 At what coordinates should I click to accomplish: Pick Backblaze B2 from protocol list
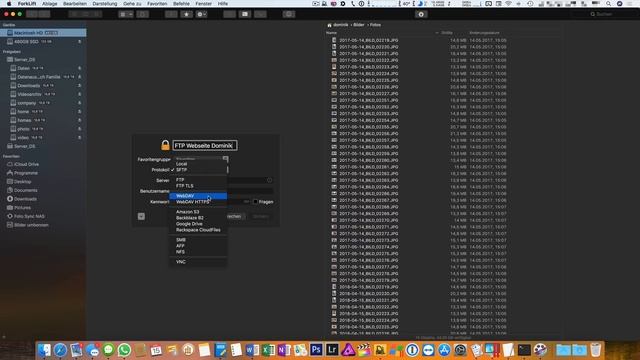[198, 218]
